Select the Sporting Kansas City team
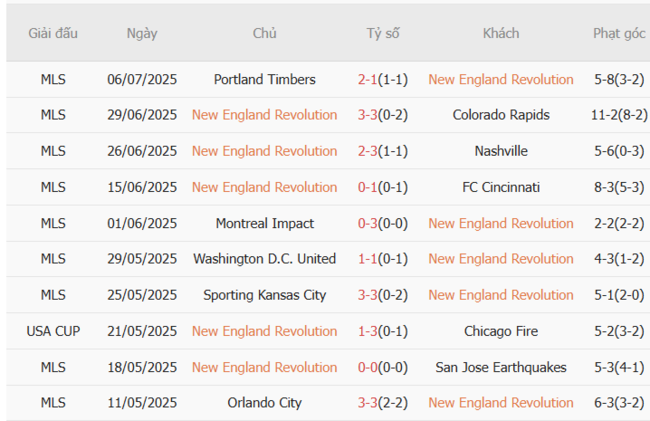650x421 pixels. (x=265, y=295)
